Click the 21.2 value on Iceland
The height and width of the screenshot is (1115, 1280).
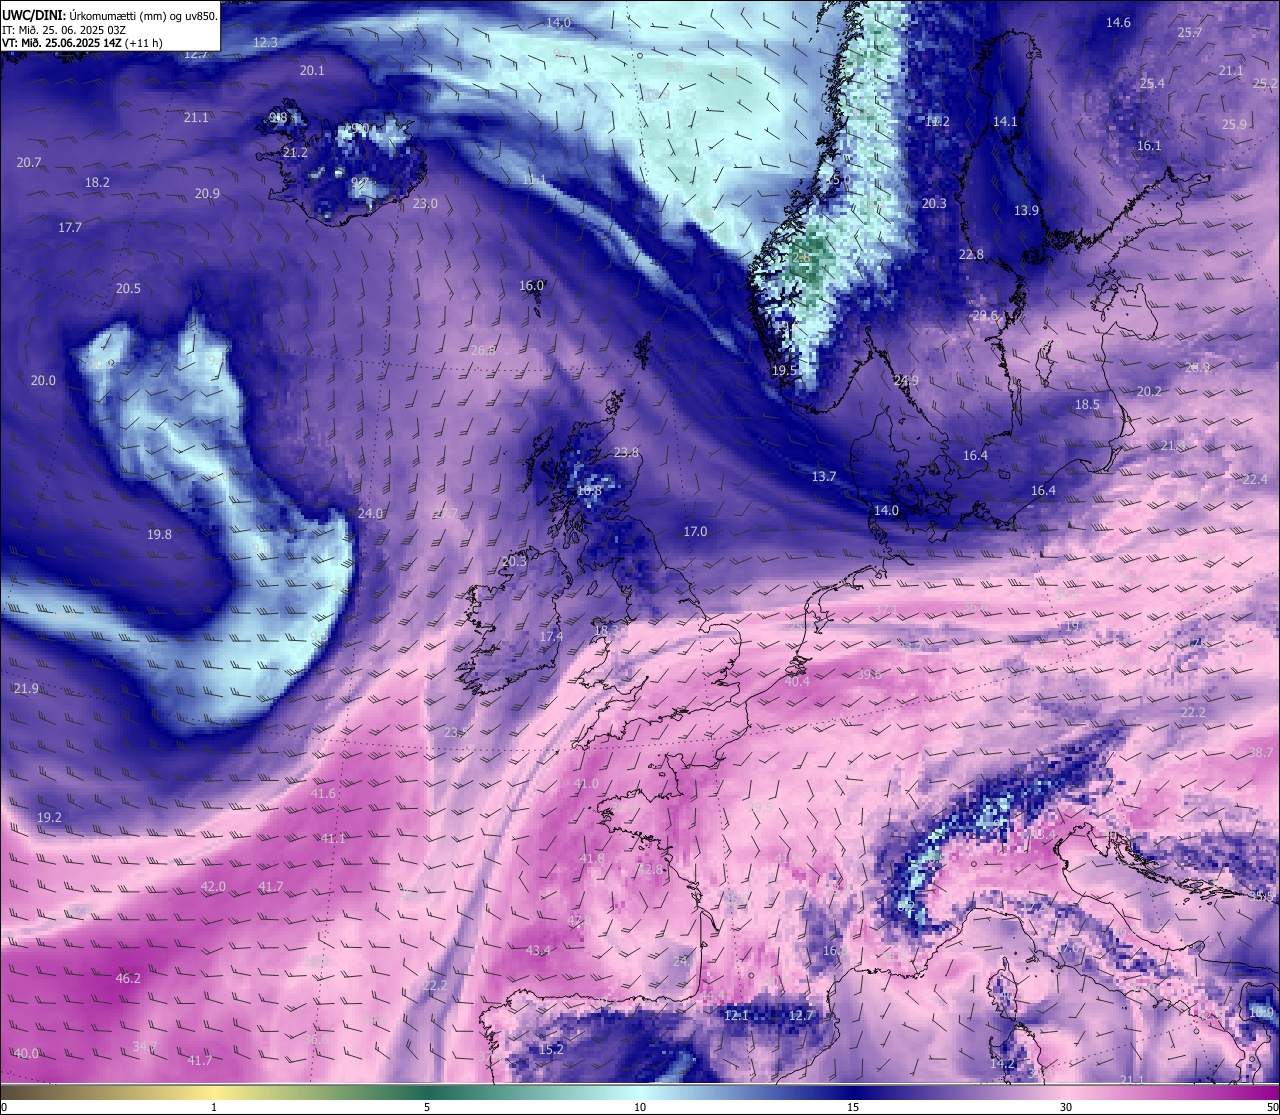295,152
